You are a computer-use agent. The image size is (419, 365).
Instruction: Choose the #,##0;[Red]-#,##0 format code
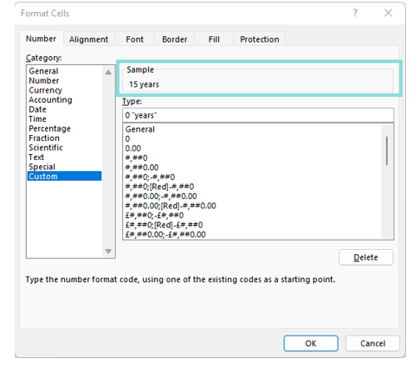coord(159,187)
